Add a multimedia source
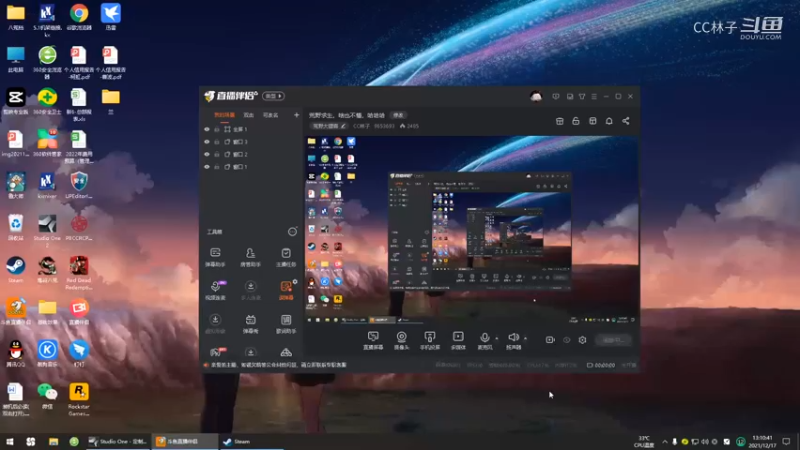 458,340
